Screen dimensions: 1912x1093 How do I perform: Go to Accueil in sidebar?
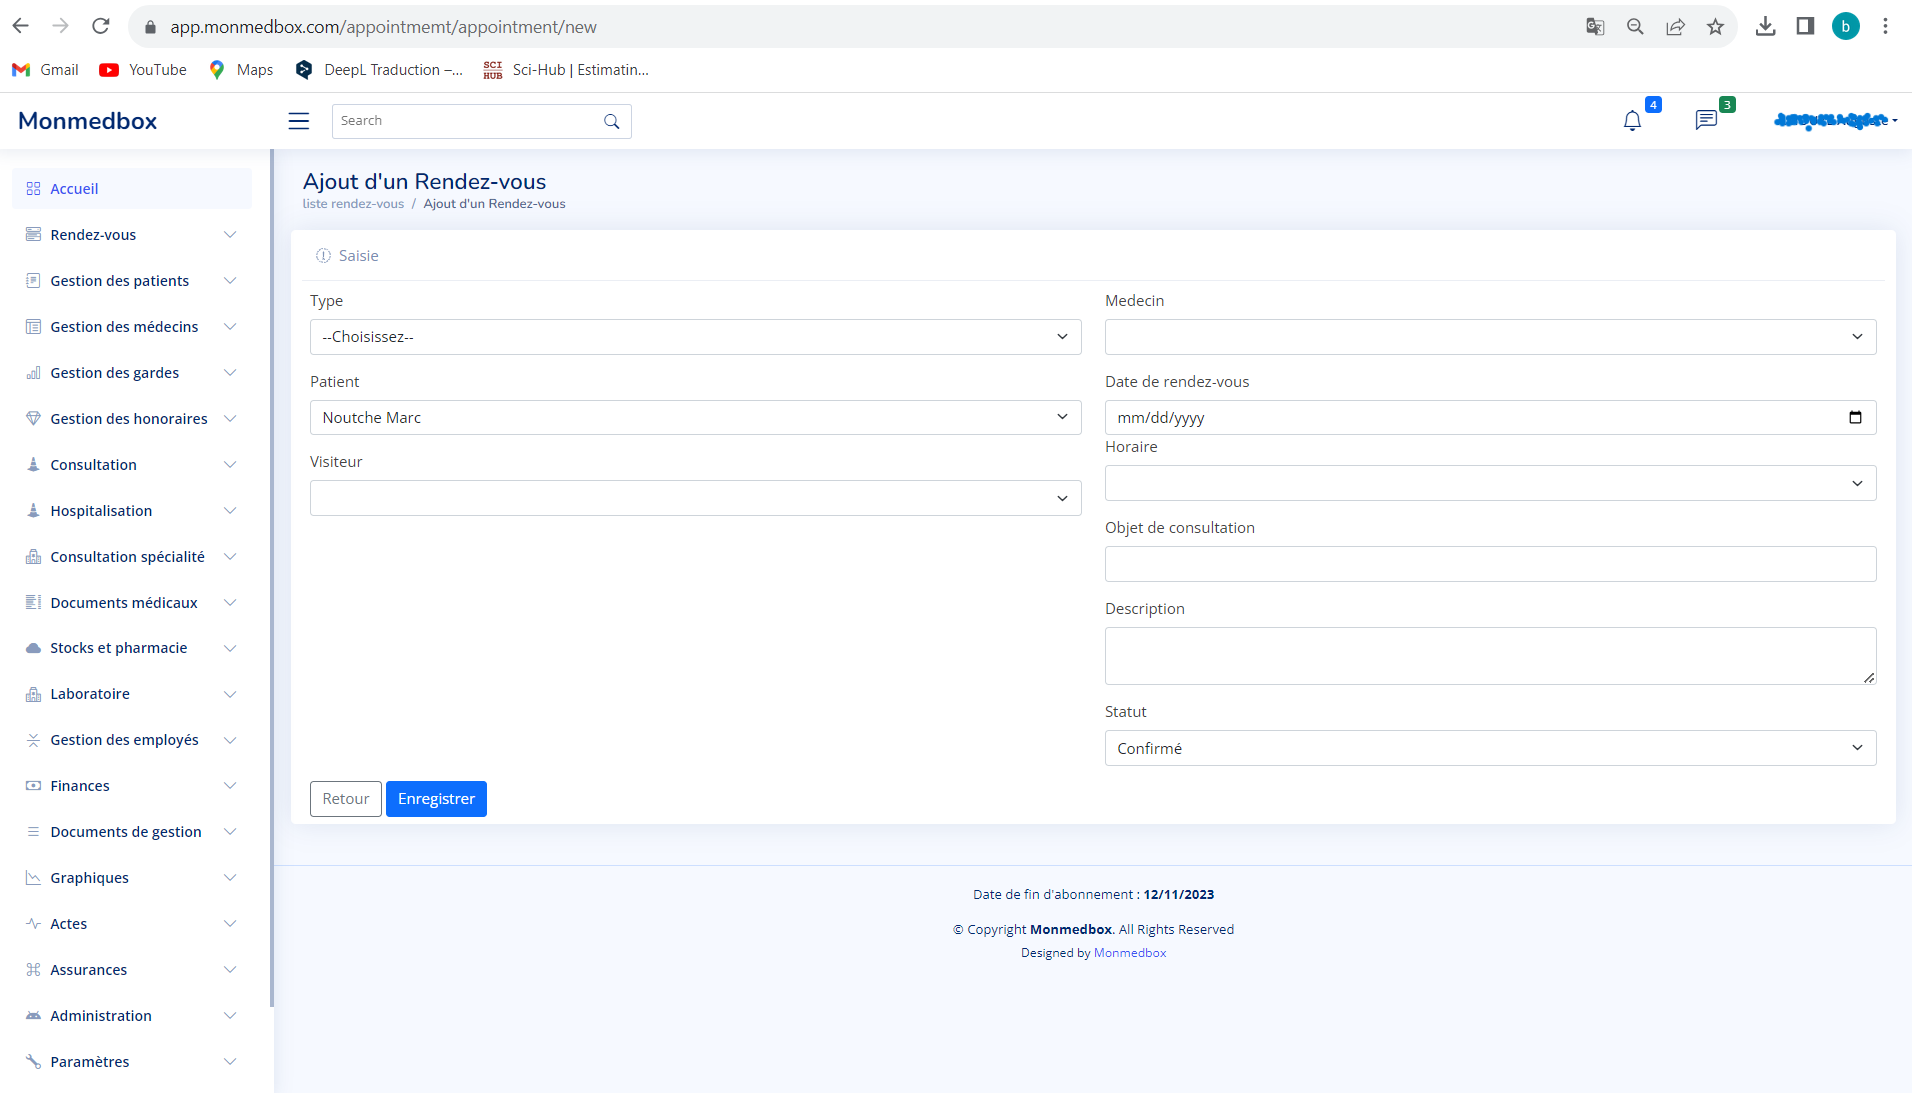[x=74, y=189]
